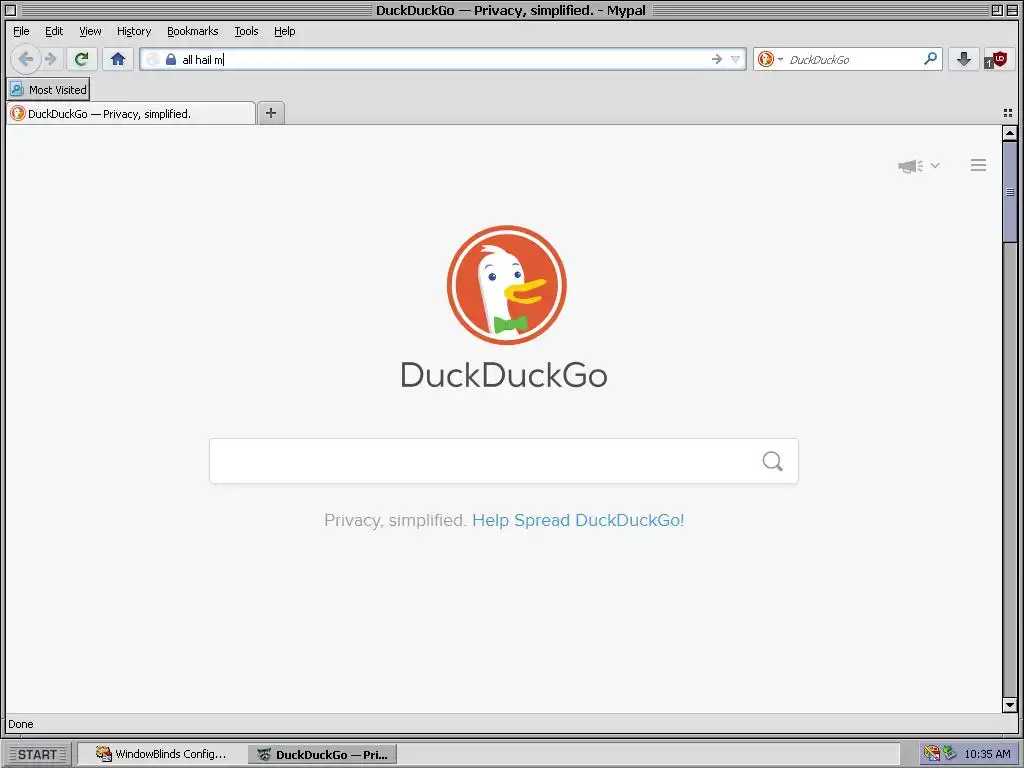The height and width of the screenshot is (768, 1024).
Task: Click the window menu box in title bar
Action: coord(10,10)
